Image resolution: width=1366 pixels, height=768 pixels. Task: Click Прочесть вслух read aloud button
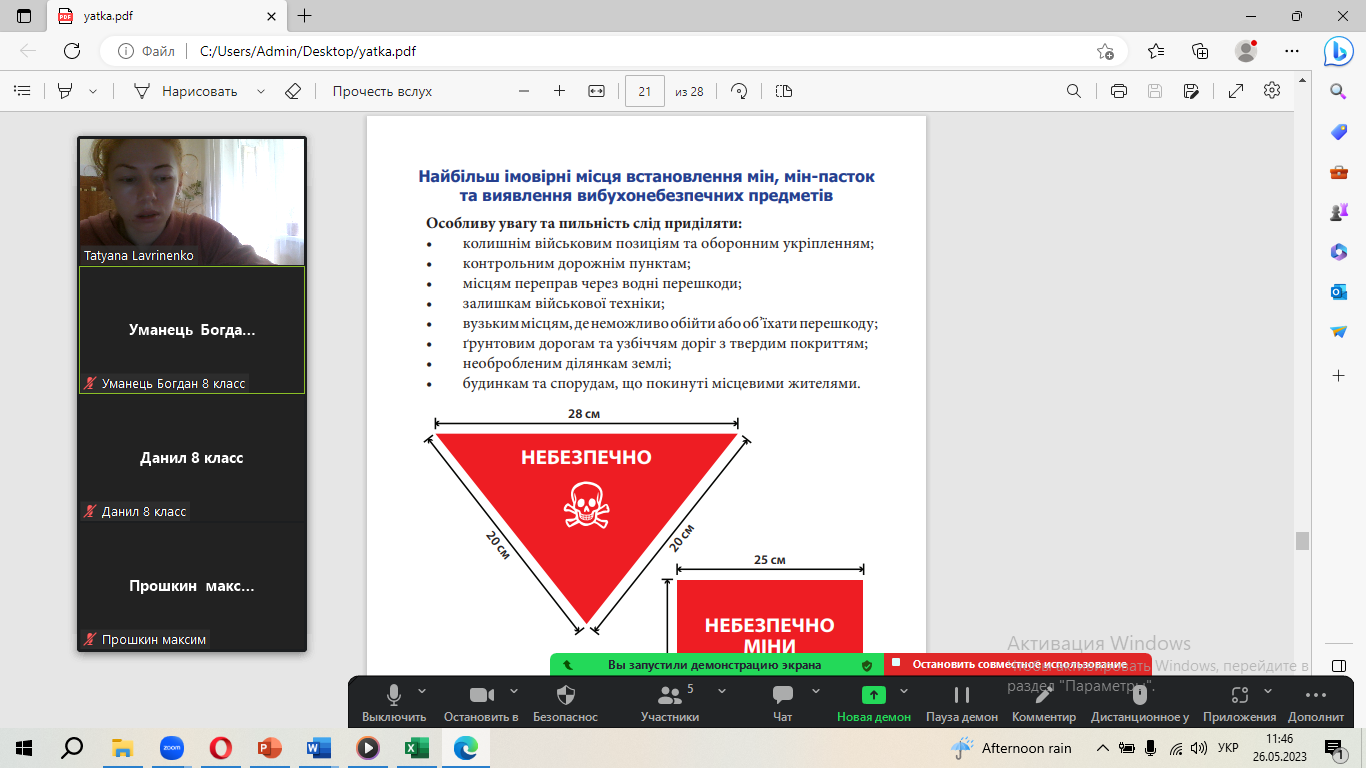coord(382,91)
